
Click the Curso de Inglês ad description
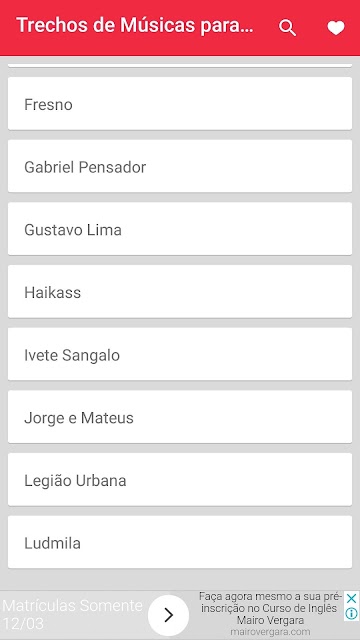(x=270, y=608)
